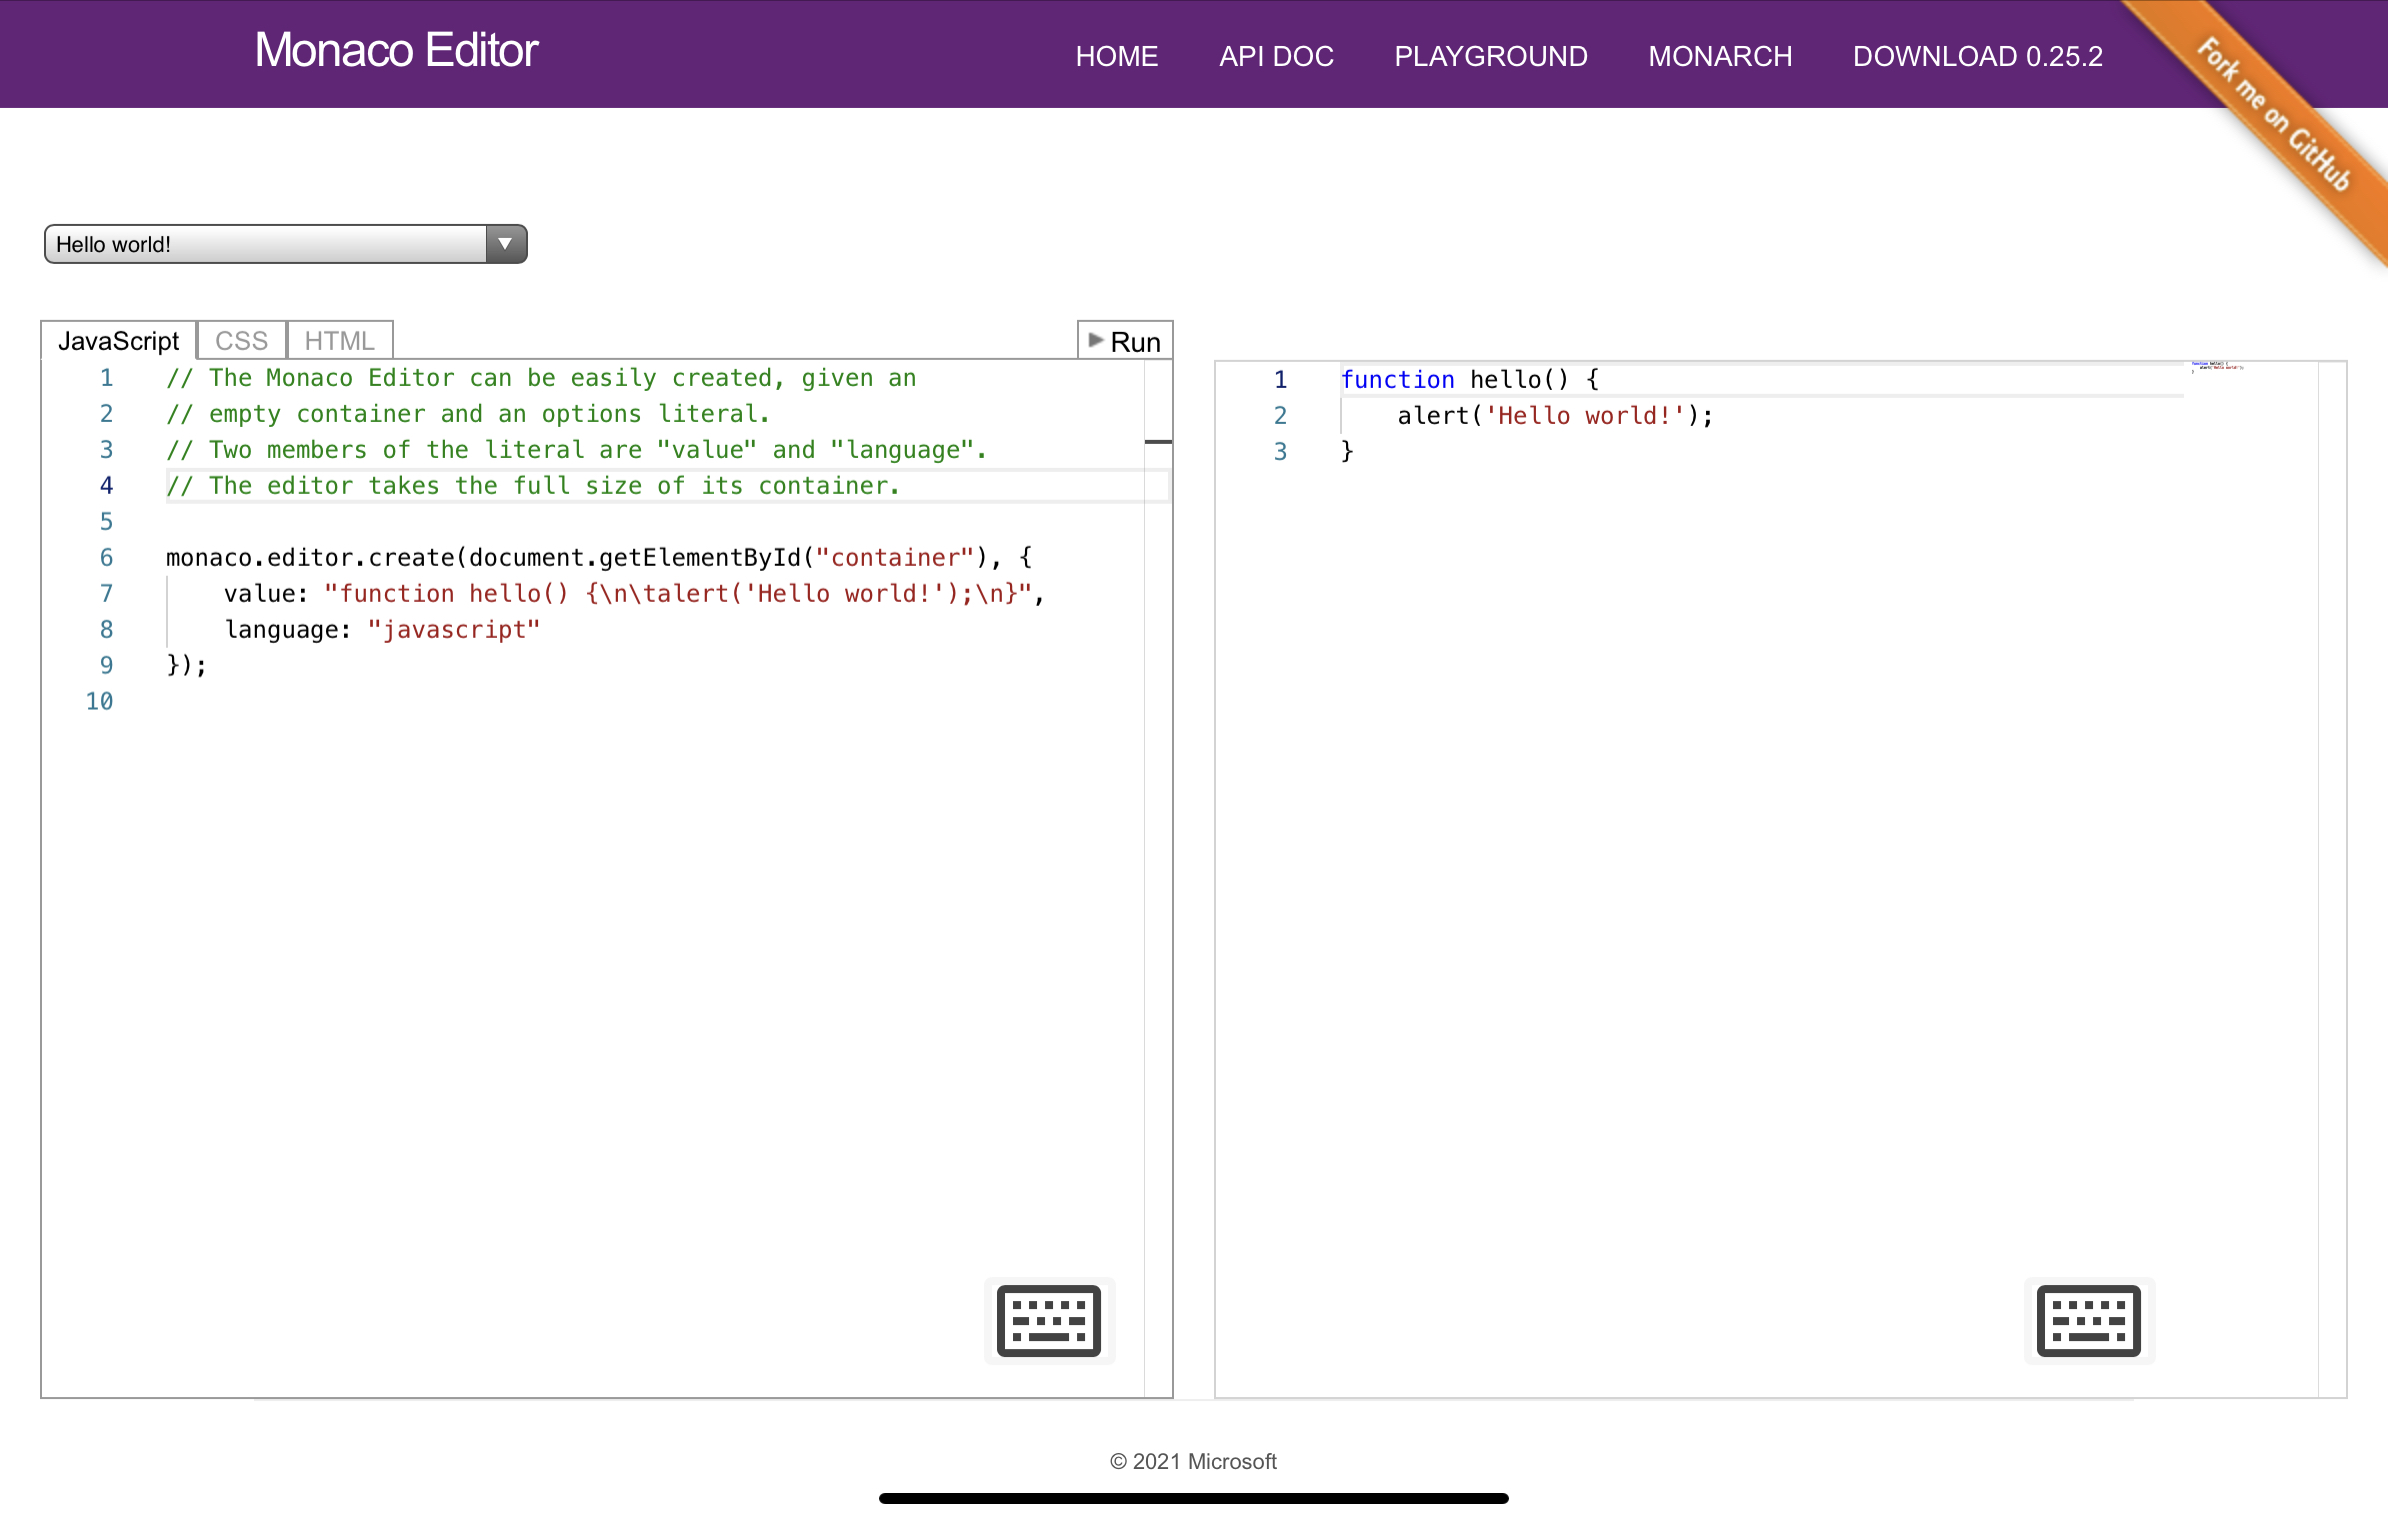Switch to the HTML tab

339,341
